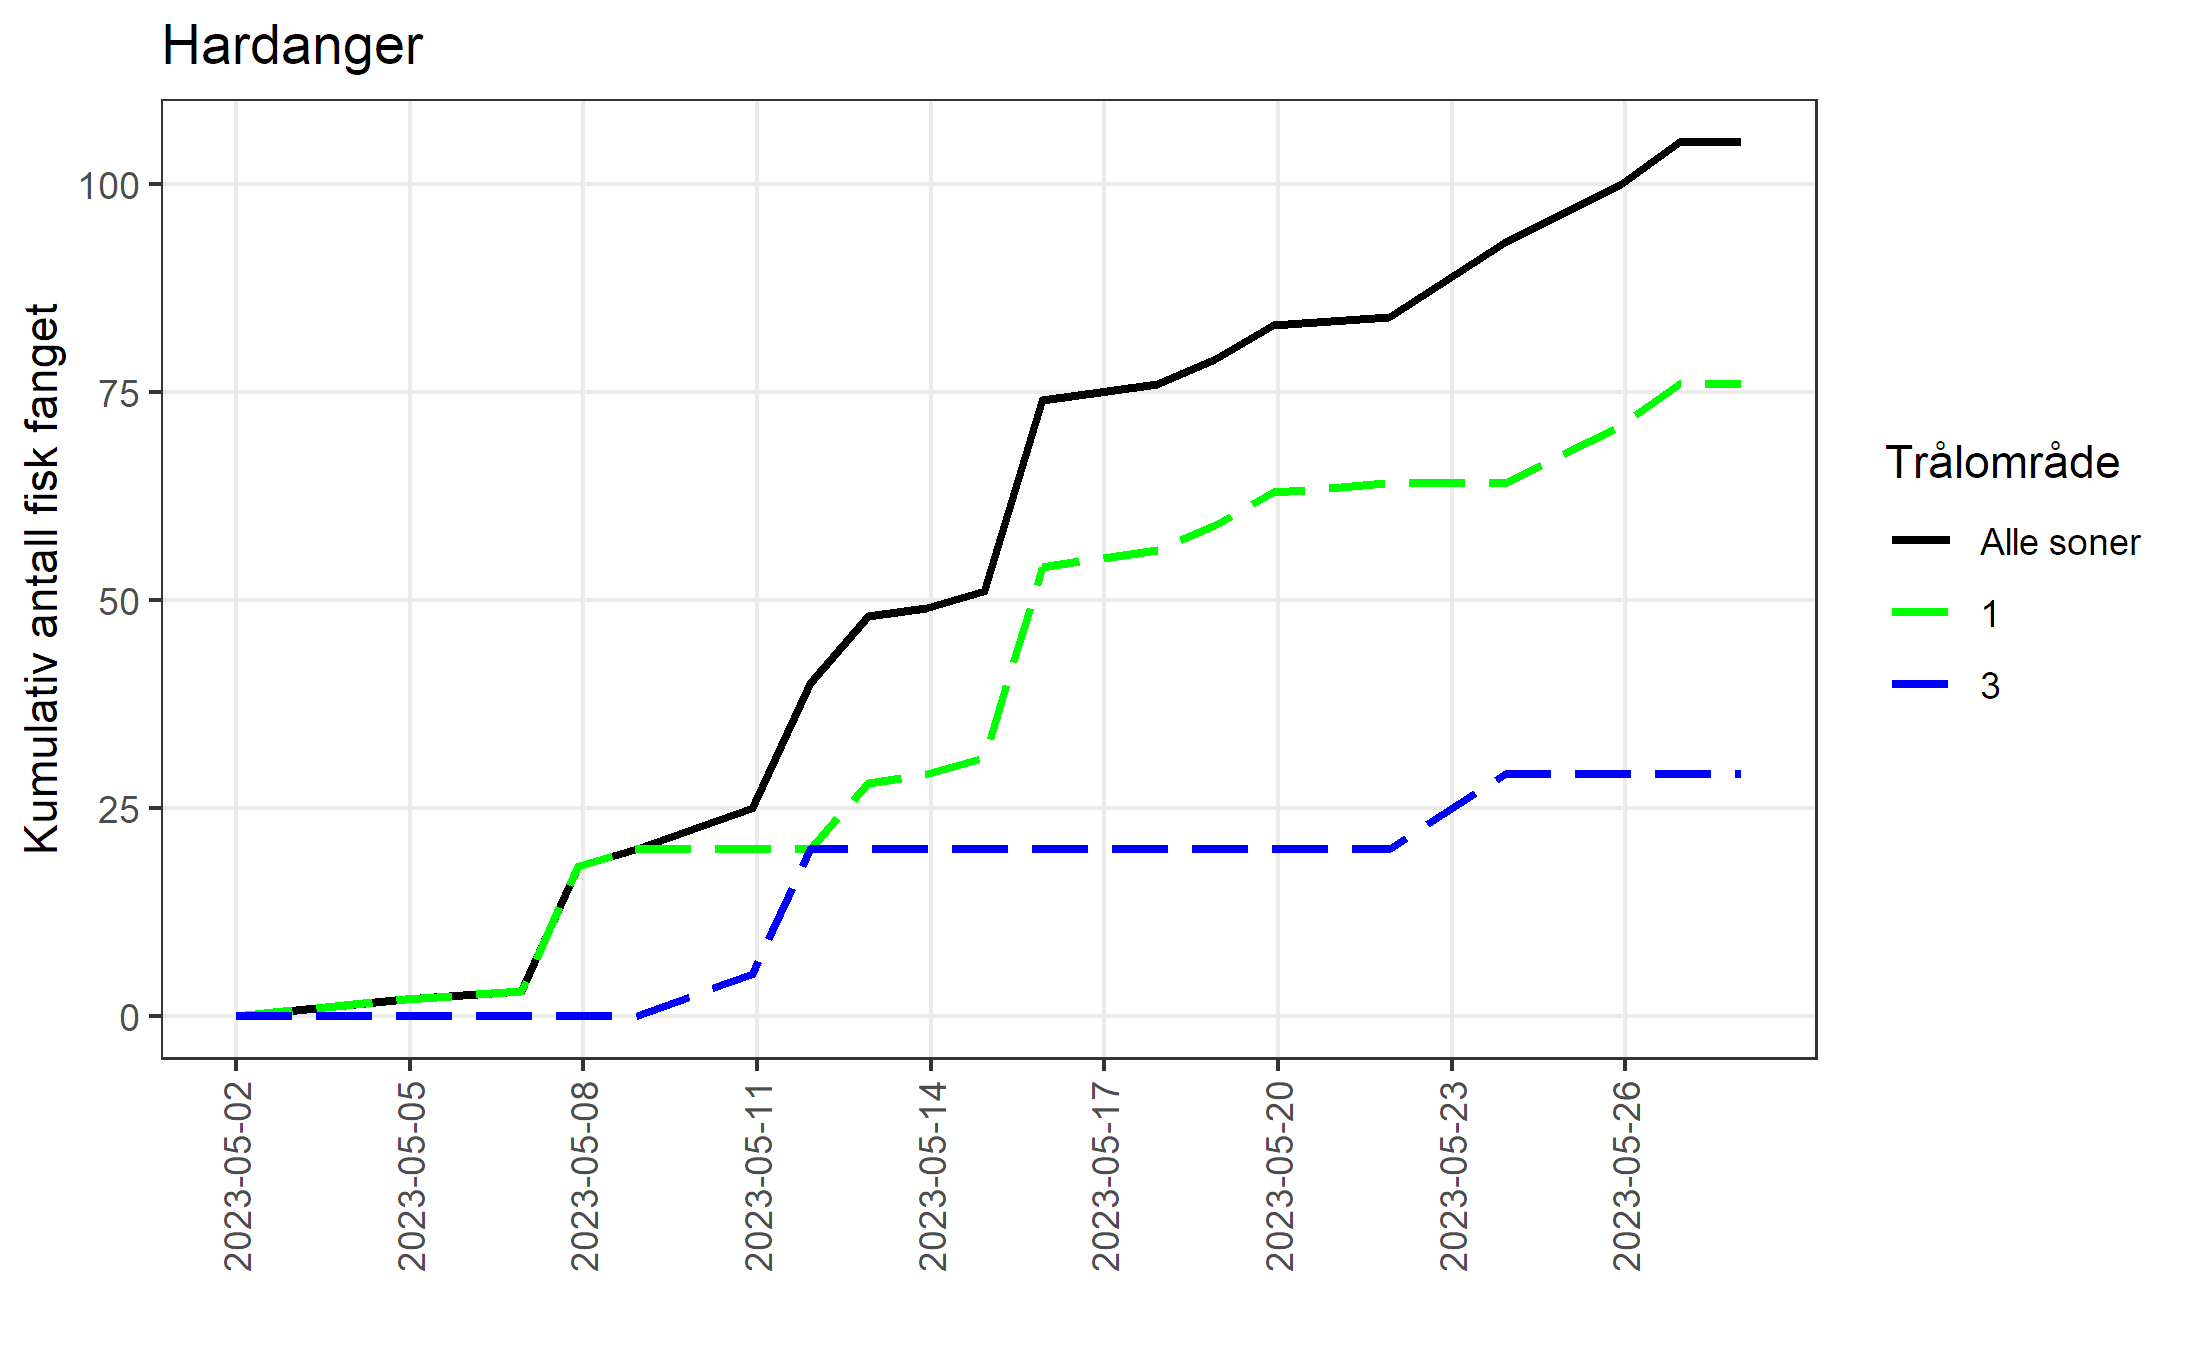Click the chart title 'Hardanger'
Screen dimensions: 2187x1350
[292, 46]
